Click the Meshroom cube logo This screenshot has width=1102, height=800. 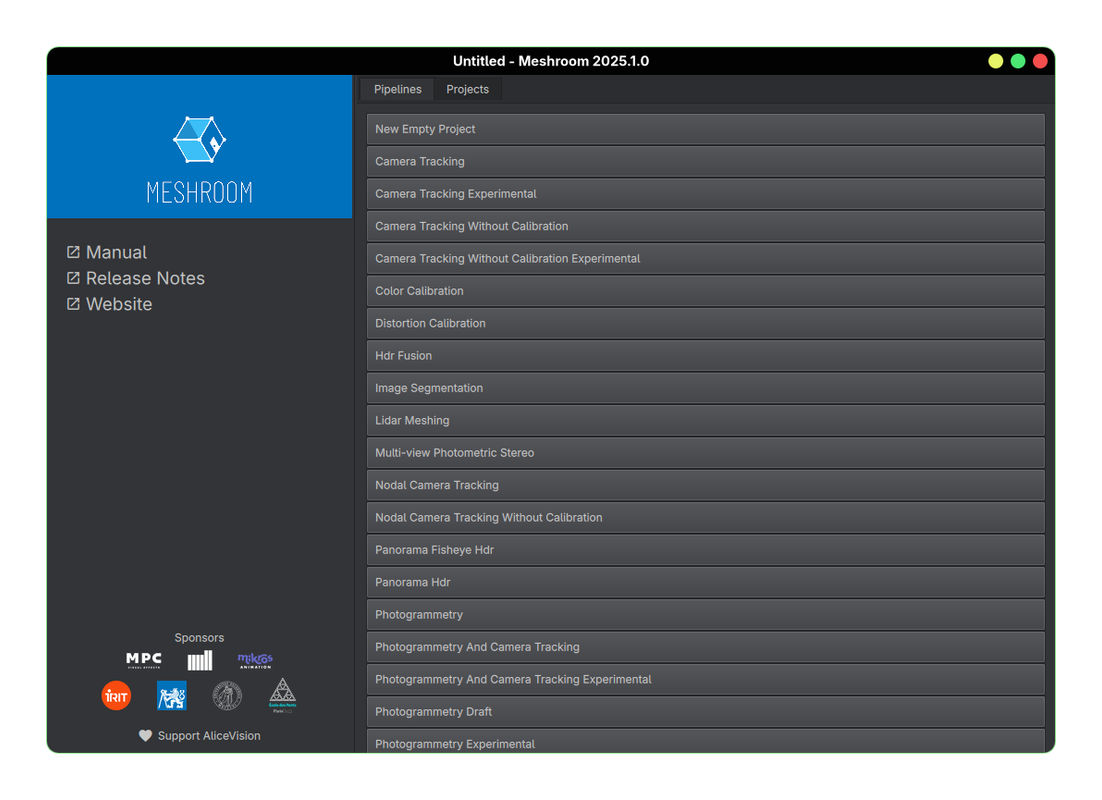(200, 139)
